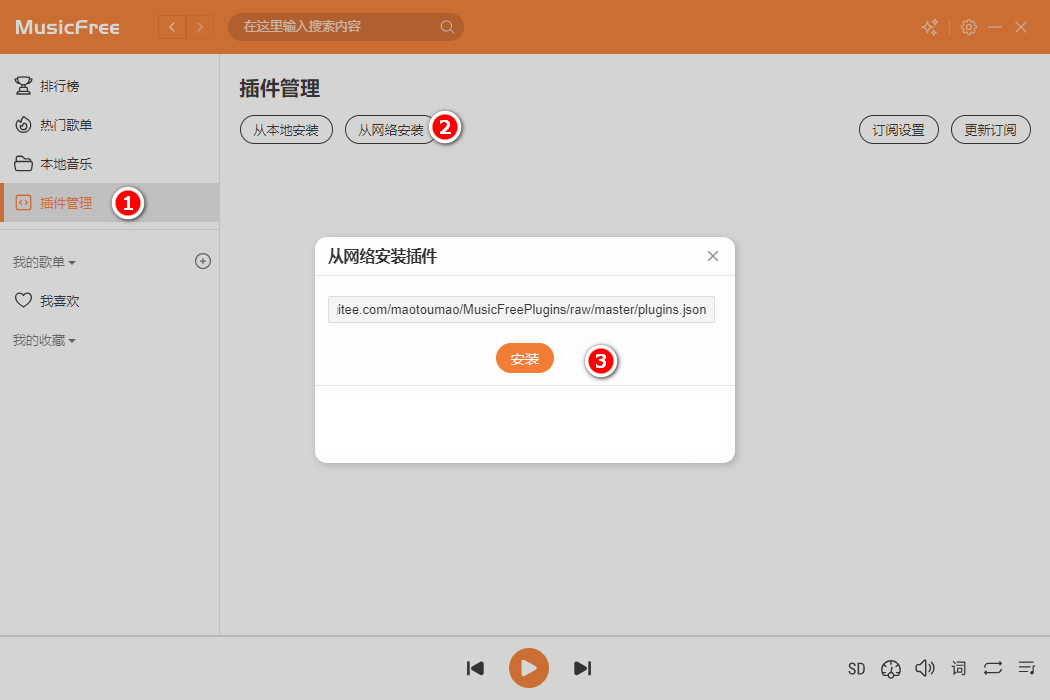Open the playlist queue icon
Image resolution: width=1050 pixels, height=700 pixels.
point(1026,668)
